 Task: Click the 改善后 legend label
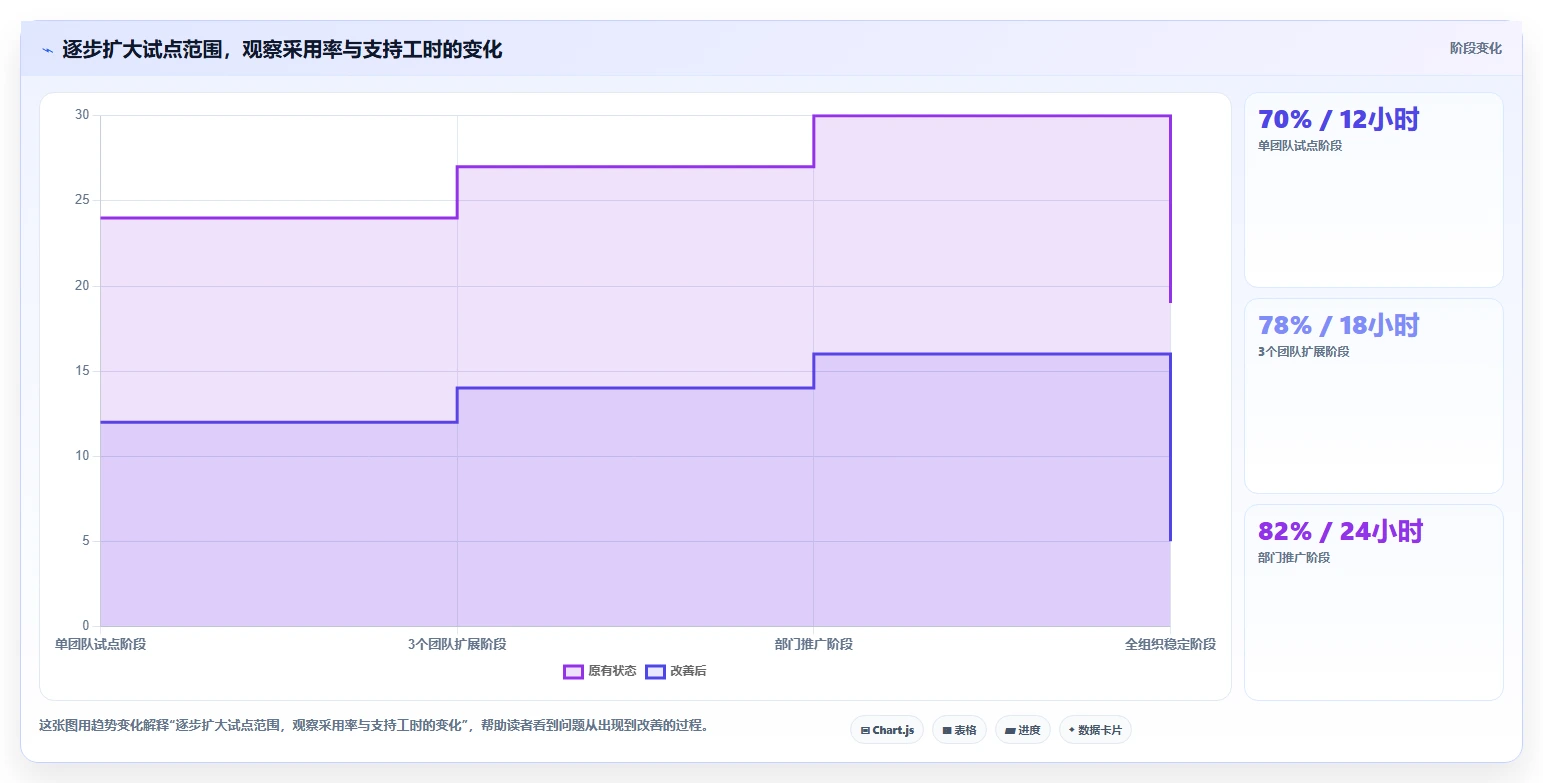pos(688,671)
